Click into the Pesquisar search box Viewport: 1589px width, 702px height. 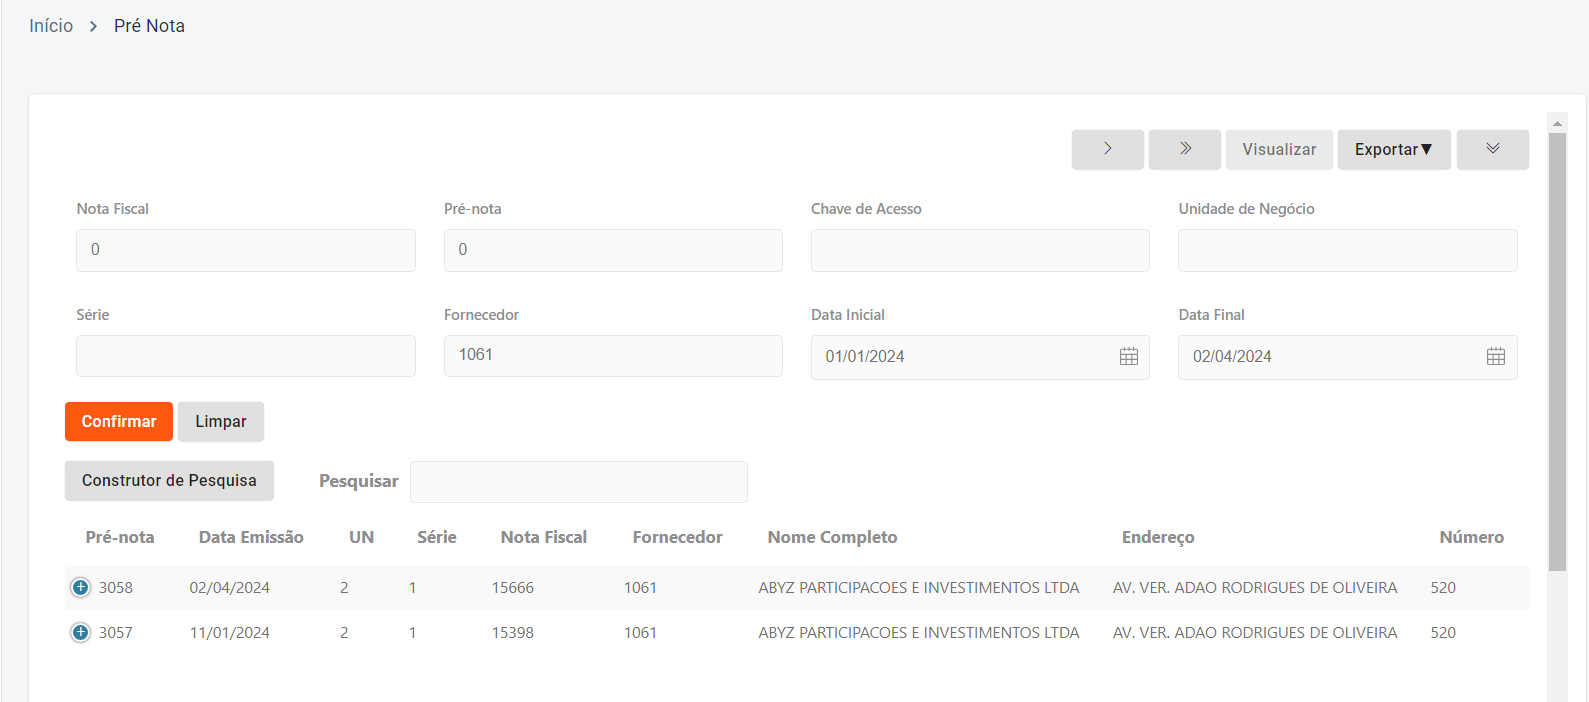click(x=578, y=482)
